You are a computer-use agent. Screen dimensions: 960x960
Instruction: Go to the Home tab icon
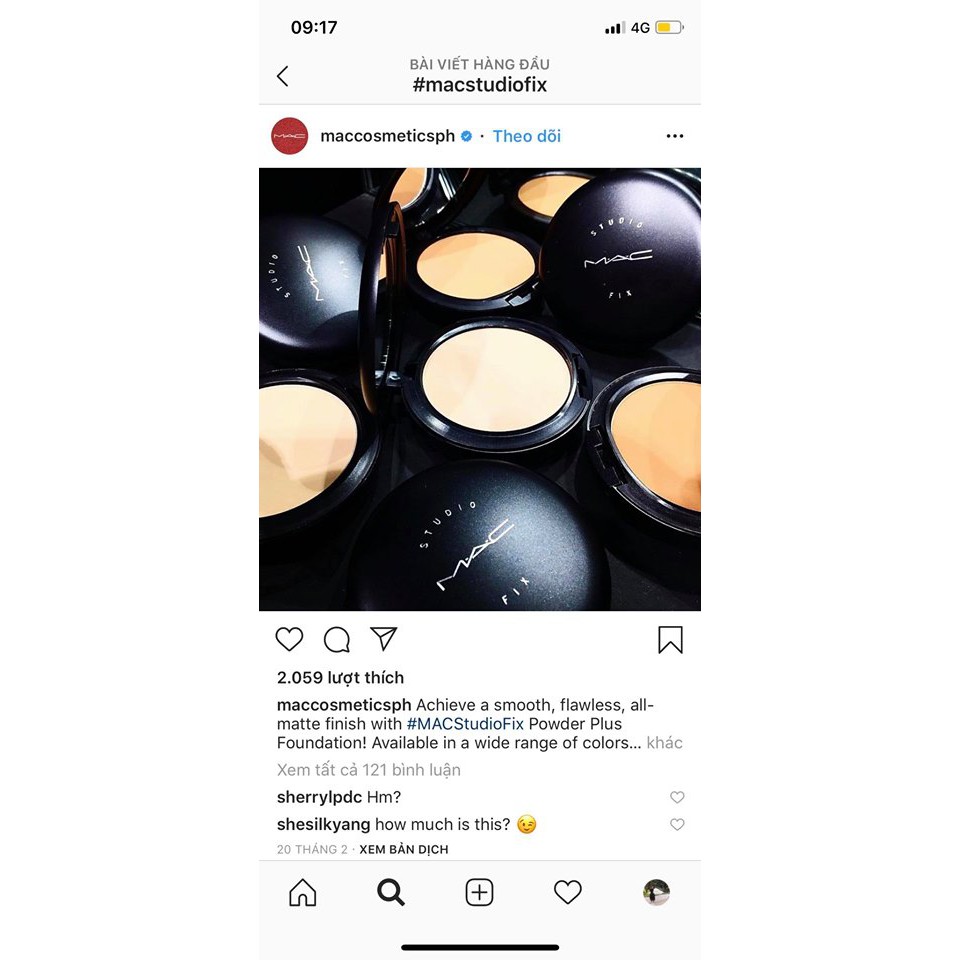(302, 892)
